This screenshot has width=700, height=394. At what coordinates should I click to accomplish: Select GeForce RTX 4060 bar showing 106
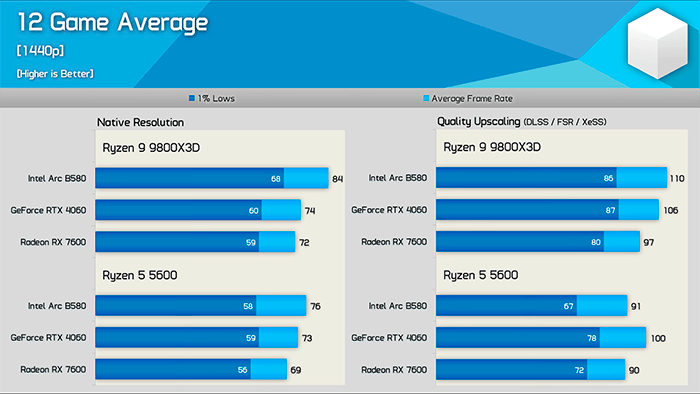pyautogui.click(x=547, y=210)
